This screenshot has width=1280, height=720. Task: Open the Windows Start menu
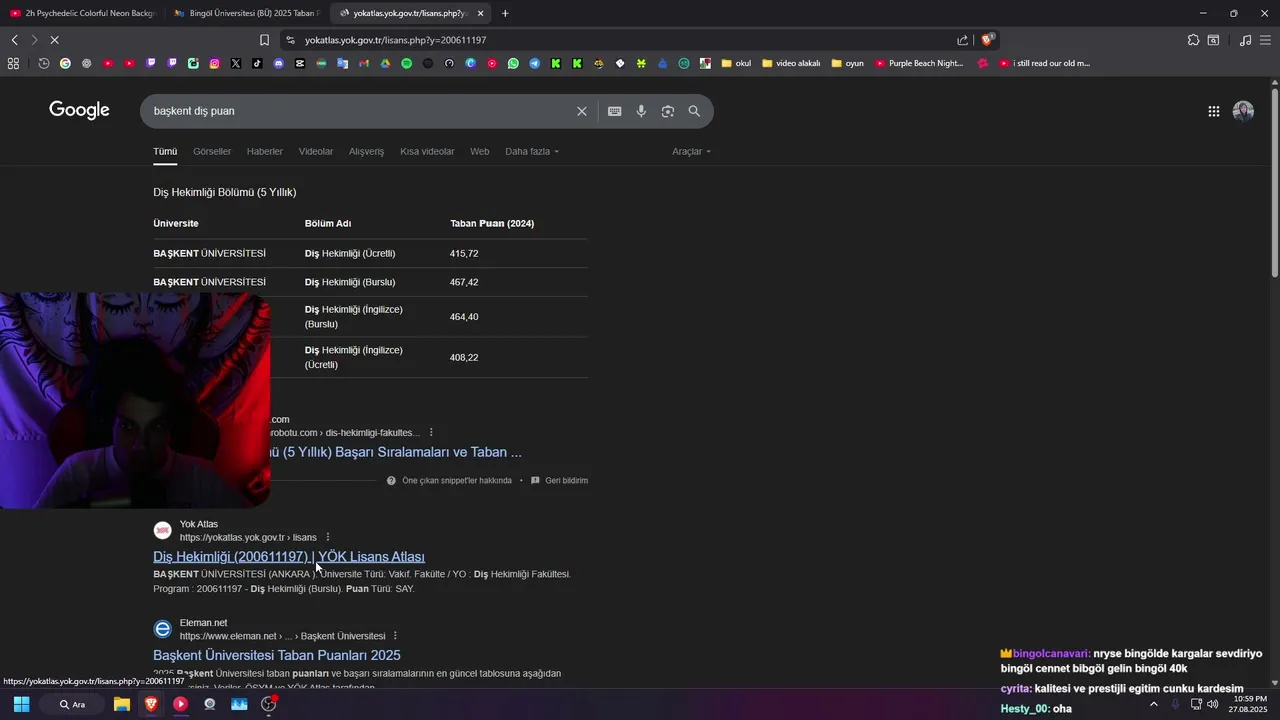pyautogui.click(x=21, y=704)
